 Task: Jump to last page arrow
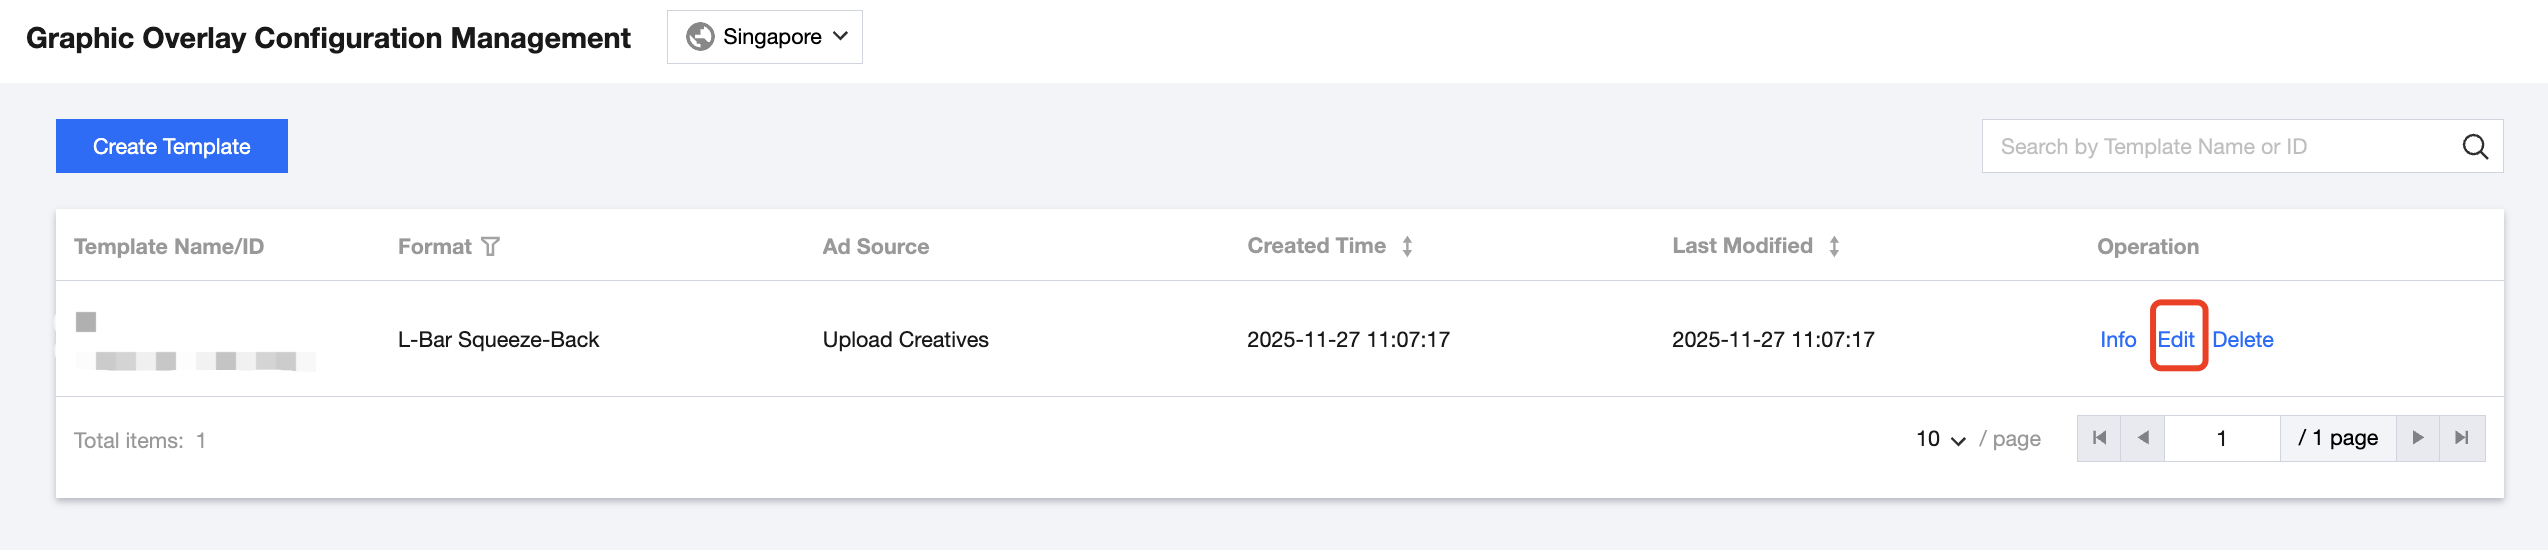pyautogui.click(x=2461, y=438)
